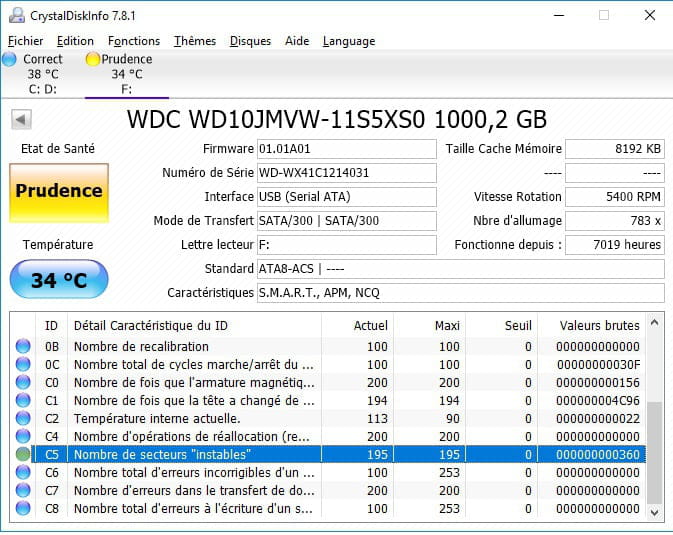Click the yellow Prudence health status button
673x535 pixels.
pos(59,192)
